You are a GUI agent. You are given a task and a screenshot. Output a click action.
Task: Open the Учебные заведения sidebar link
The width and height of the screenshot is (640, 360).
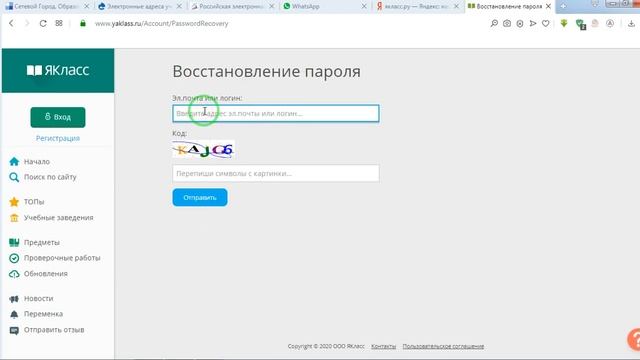[58, 218]
